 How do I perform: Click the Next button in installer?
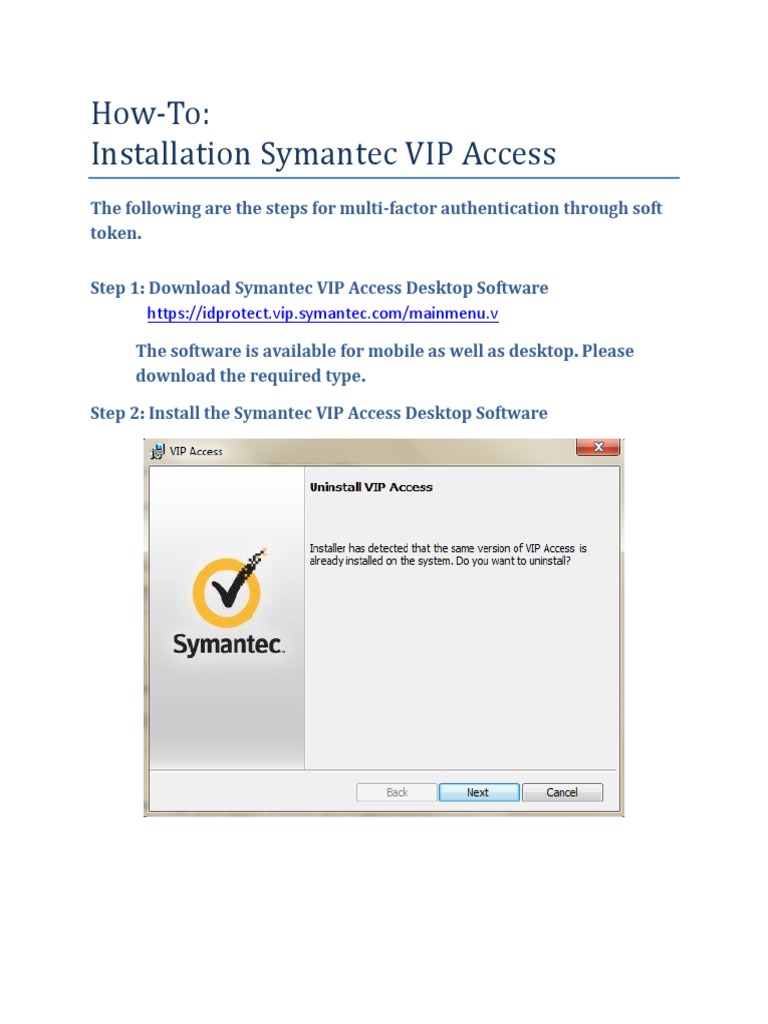point(479,792)
